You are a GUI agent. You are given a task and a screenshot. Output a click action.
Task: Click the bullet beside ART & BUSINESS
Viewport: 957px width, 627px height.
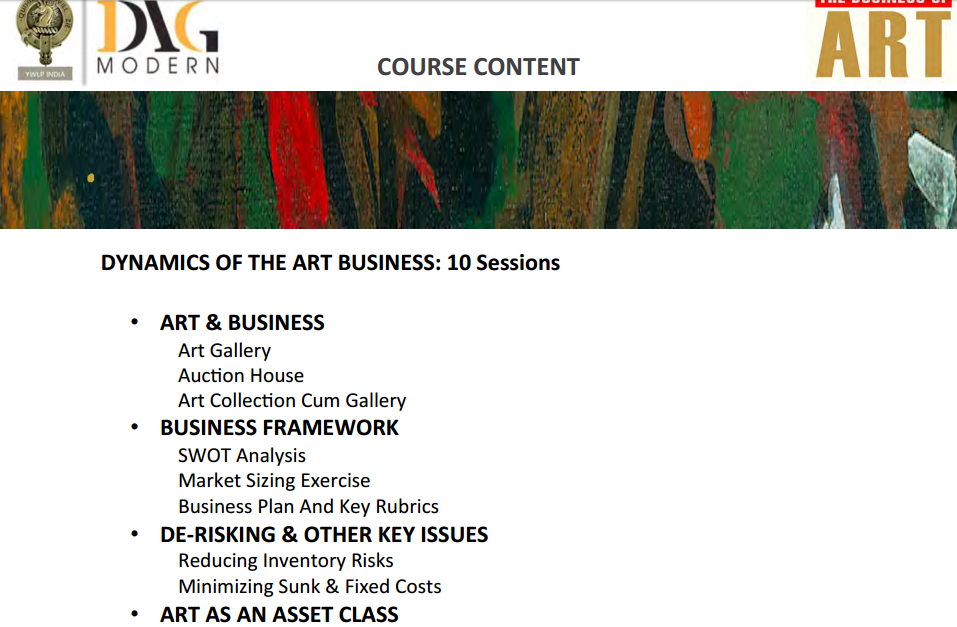pos(134,323)
